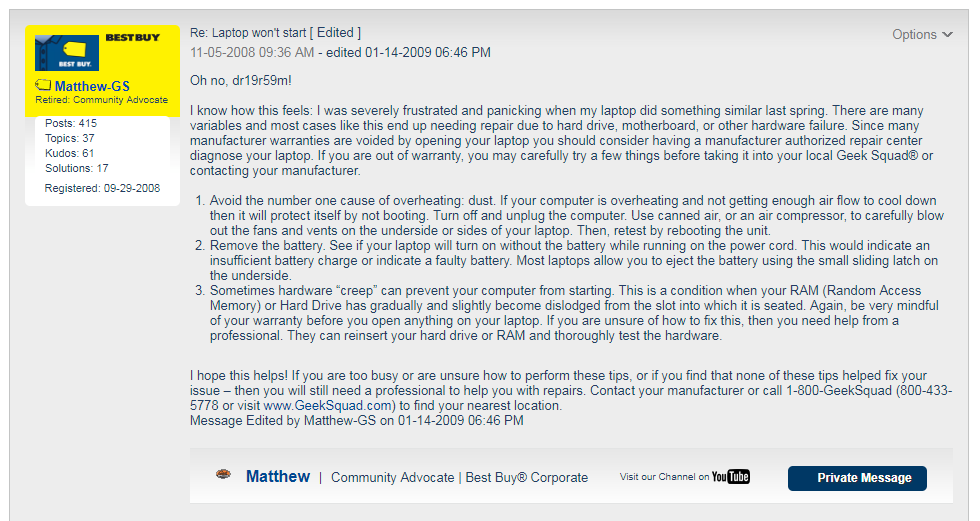This screenshot has height=521, width=980.
Task: Click the 'Registered: 09-29-2008' line
Action: point(102,188)
